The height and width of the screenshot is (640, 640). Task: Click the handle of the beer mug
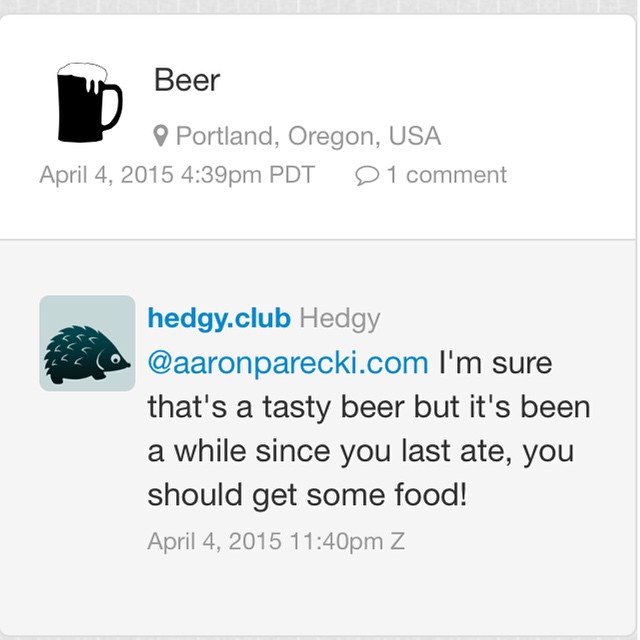pos(112,107)
